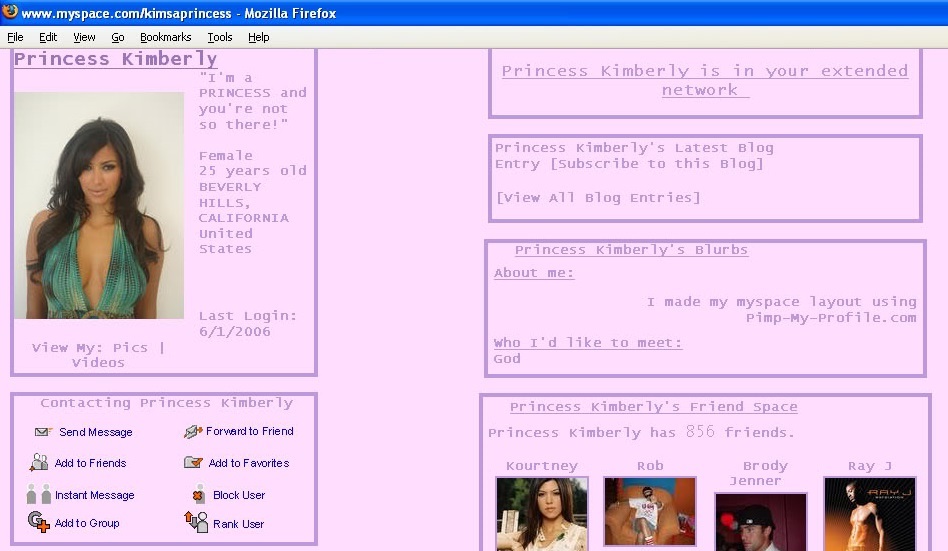Click the Add to Favorites link
The image size is (948, 551).
(248, 463)
